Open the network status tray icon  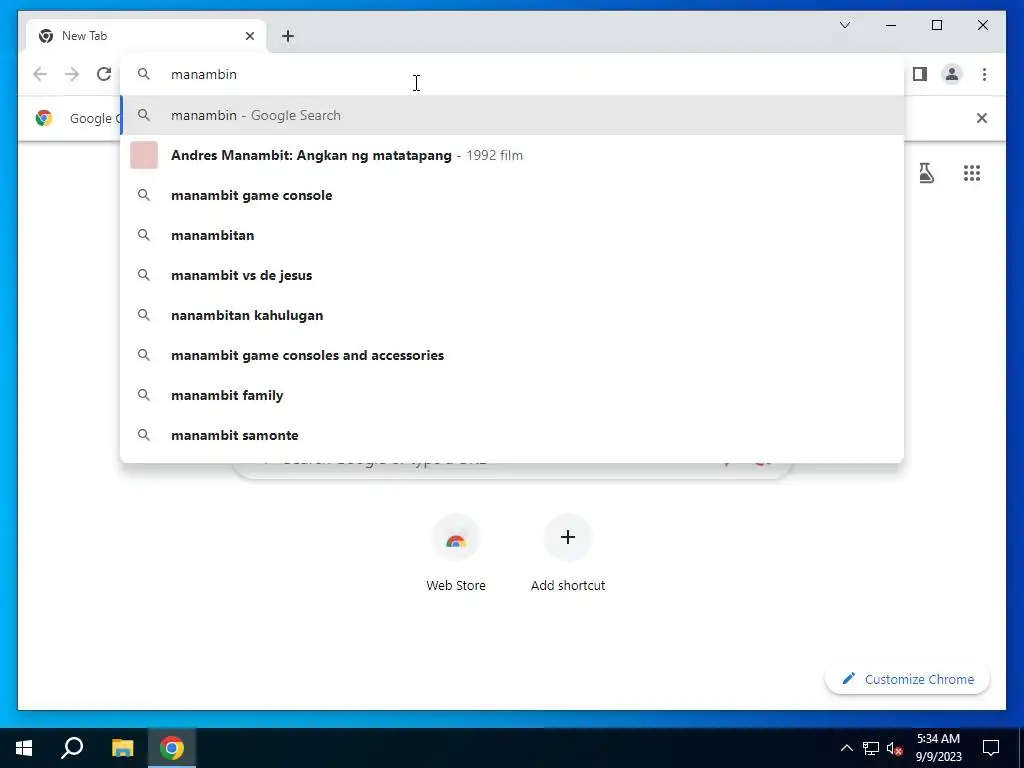tap(871, 748)
